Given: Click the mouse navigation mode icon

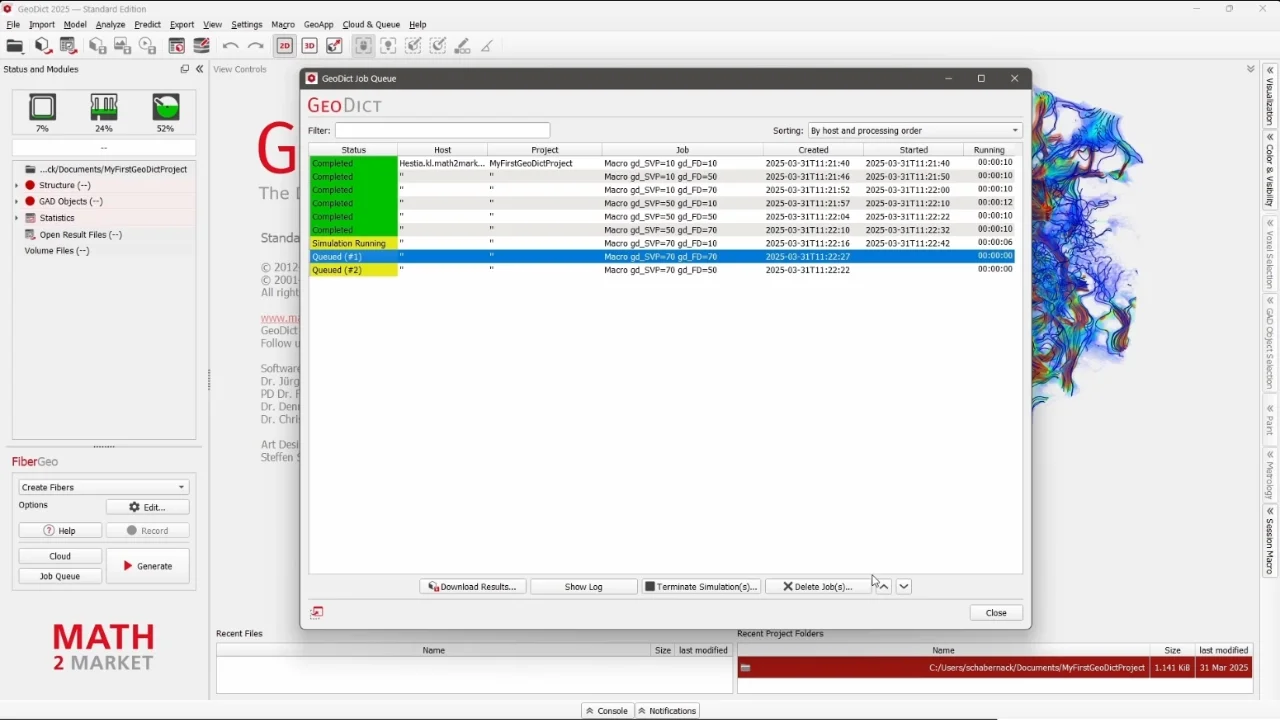Looking at the screenshot, I should 364,46.
